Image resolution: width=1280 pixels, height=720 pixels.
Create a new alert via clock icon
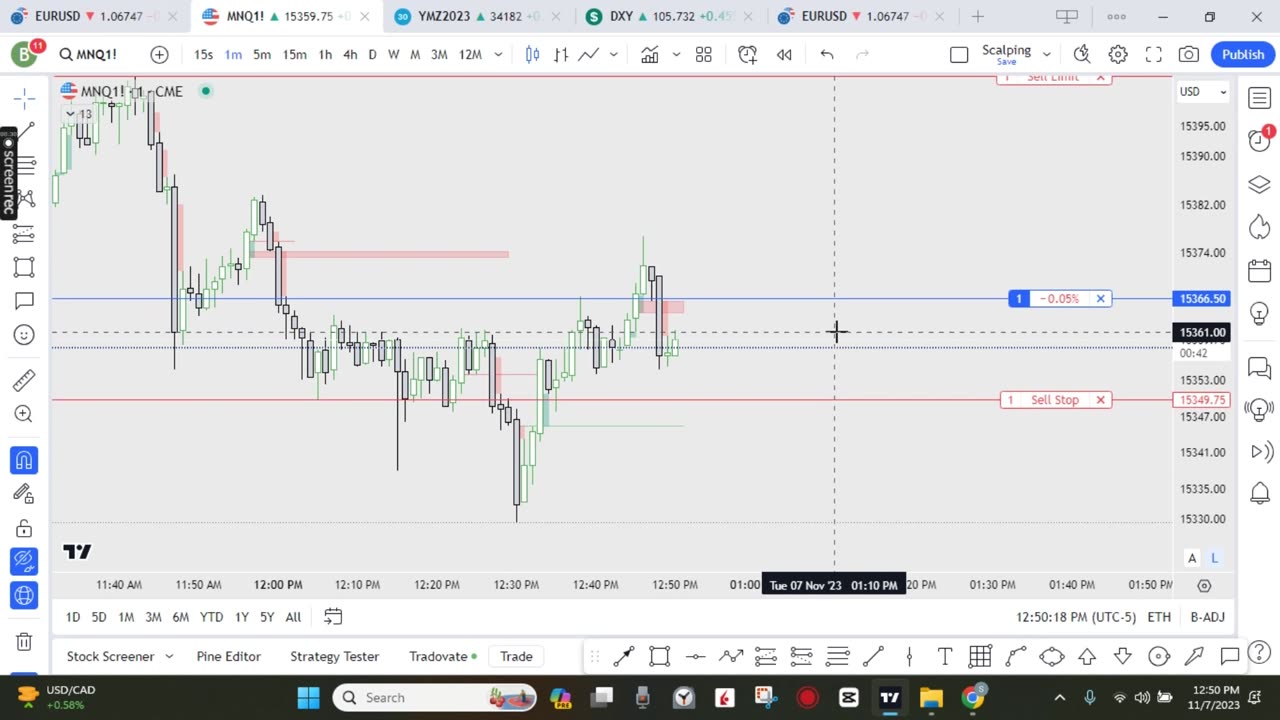(x=747, y=55)
